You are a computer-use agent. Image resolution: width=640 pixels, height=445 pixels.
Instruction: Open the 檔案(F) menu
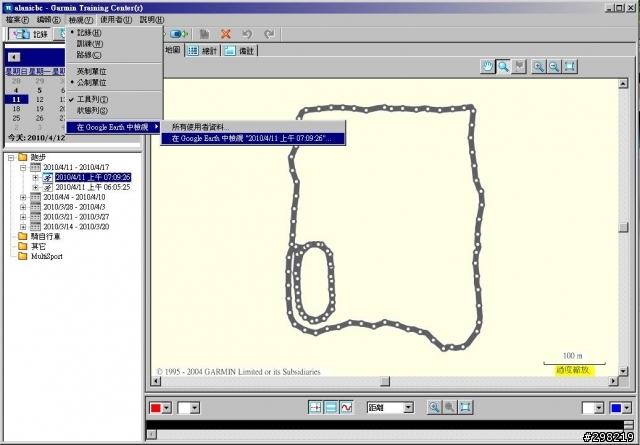click(17, 20)
